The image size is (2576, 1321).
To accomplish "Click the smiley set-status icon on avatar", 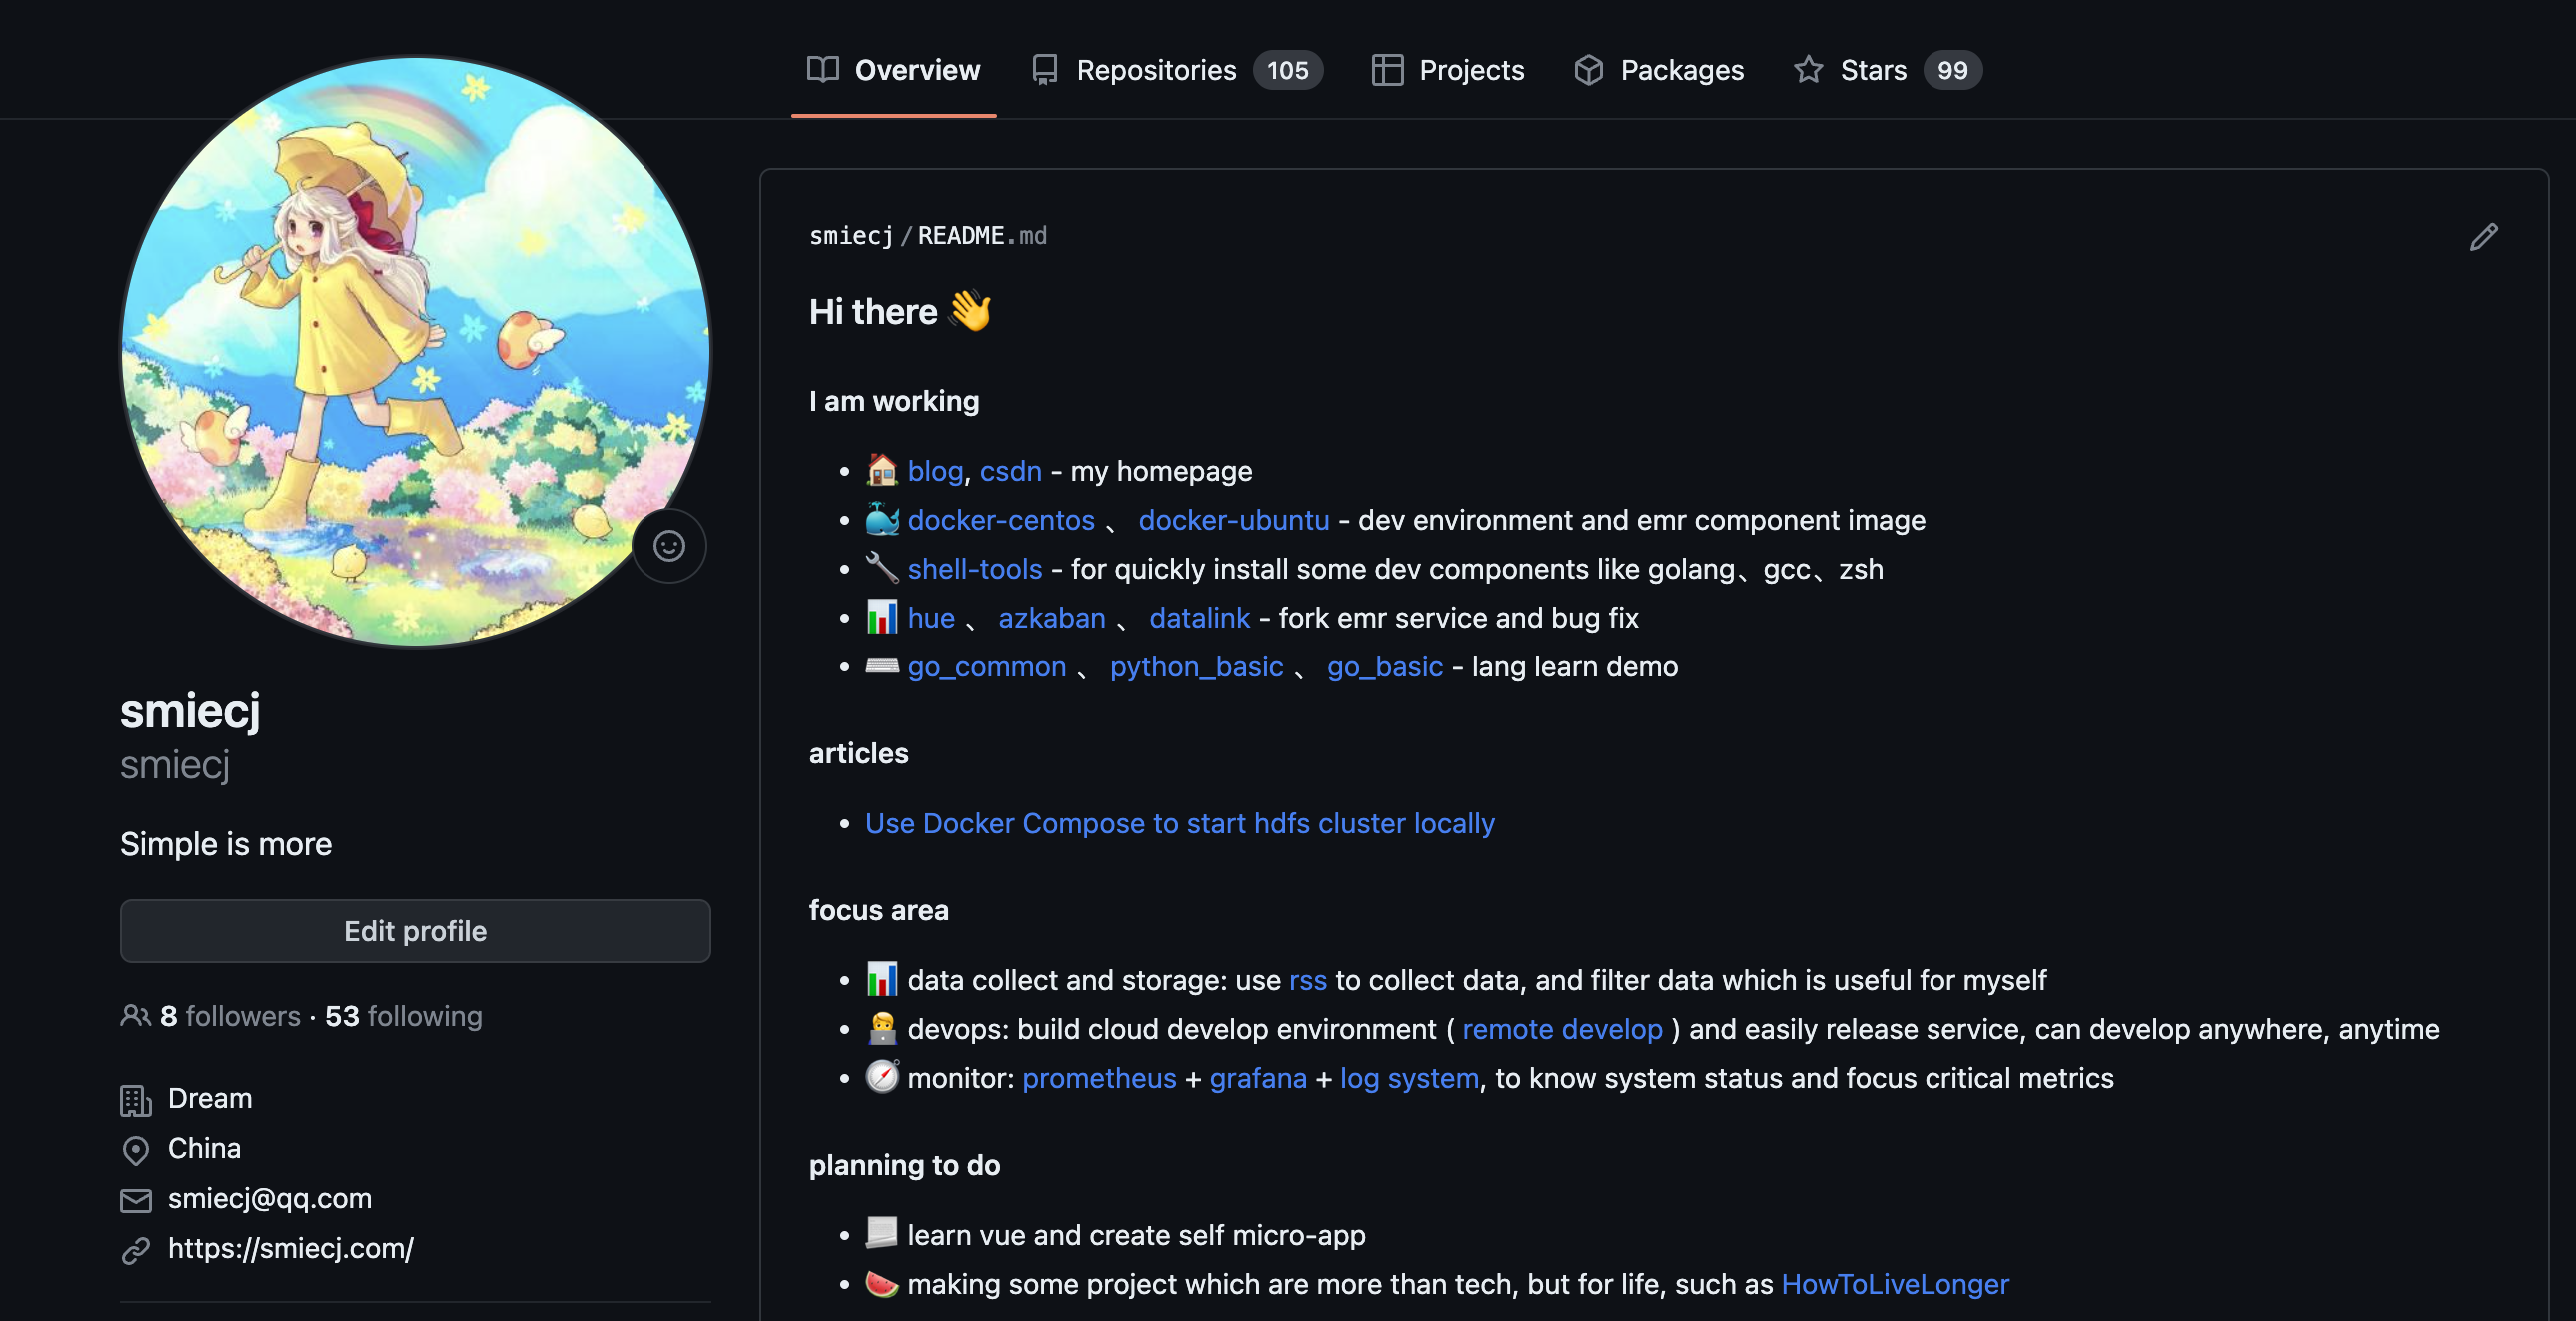I will click(669, 545).
